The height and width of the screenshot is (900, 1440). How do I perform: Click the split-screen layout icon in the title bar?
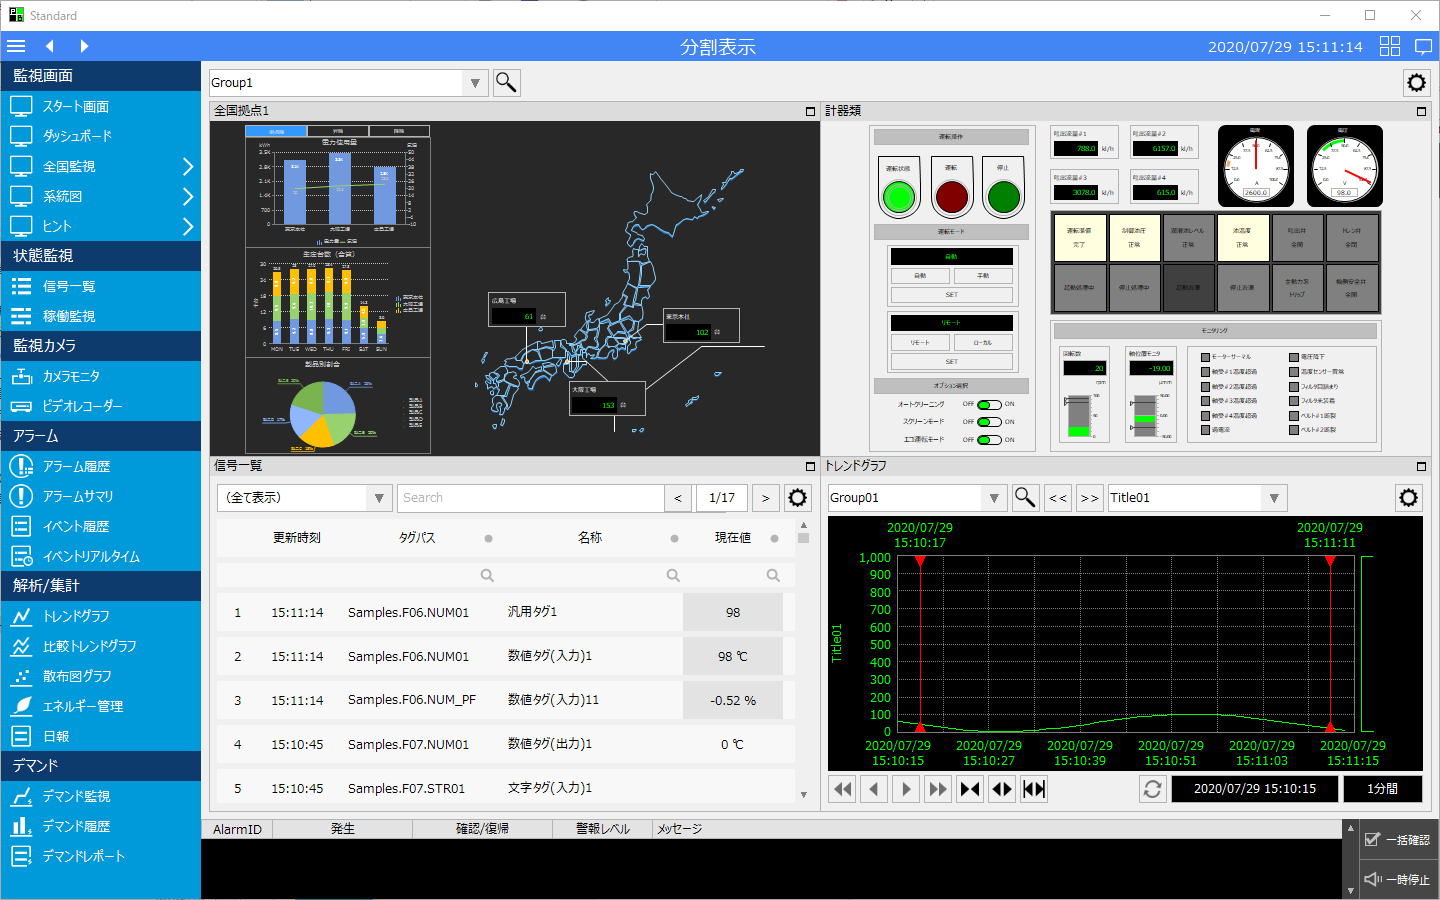point(1390,45)
